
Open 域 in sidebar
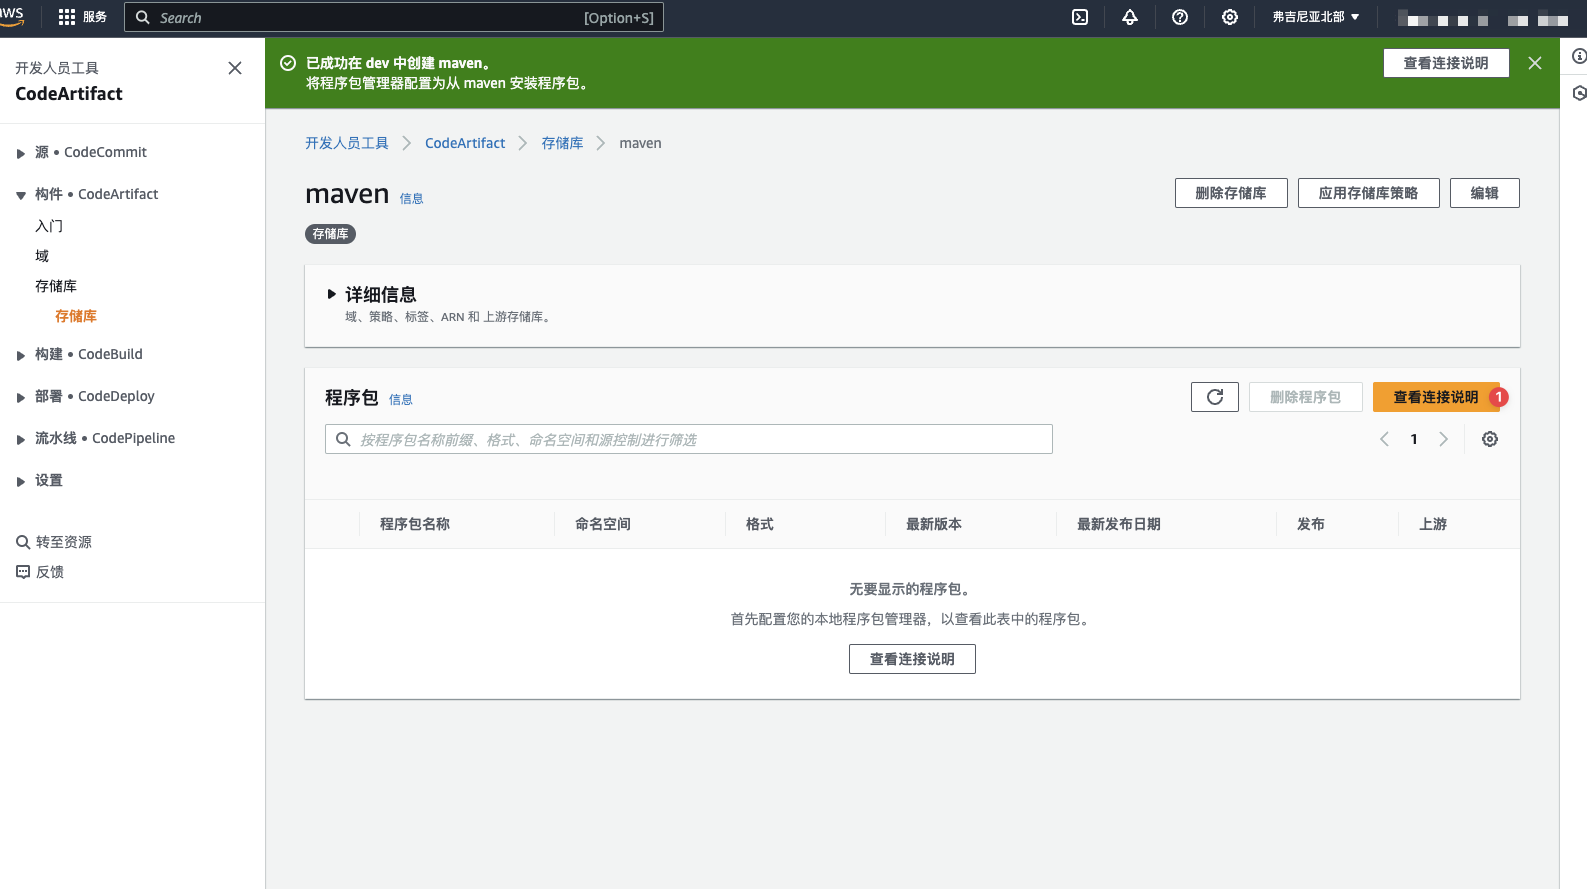(42, 256)
